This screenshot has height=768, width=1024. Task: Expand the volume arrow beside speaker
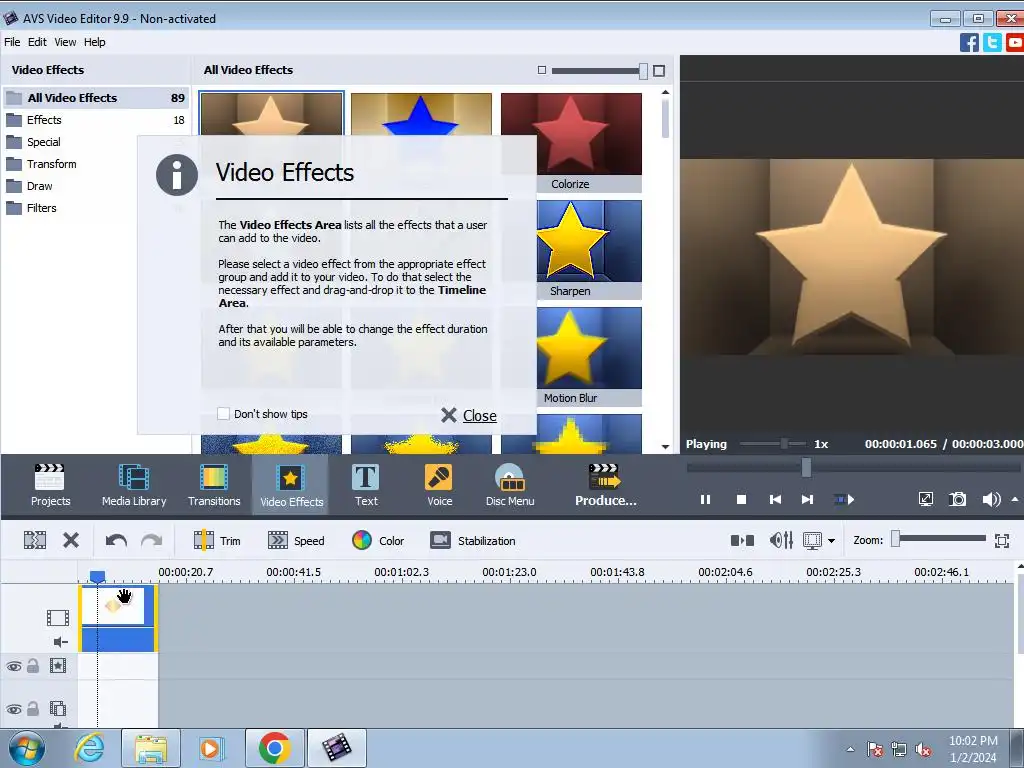[x=1015, y=500]
